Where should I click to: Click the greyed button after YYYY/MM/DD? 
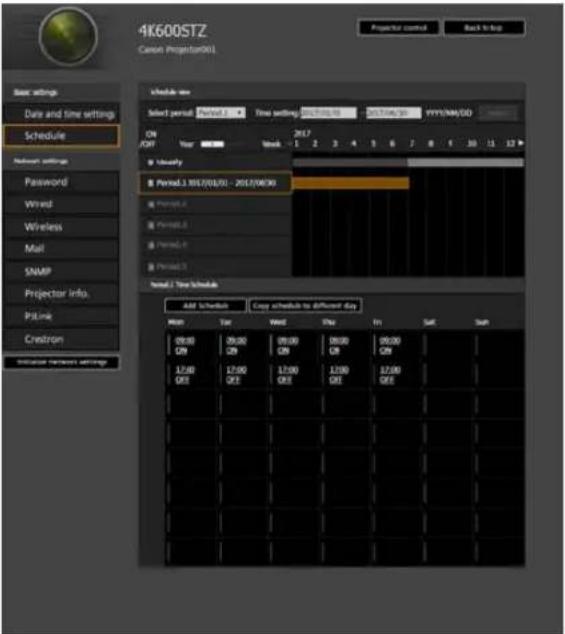(499, 113)
